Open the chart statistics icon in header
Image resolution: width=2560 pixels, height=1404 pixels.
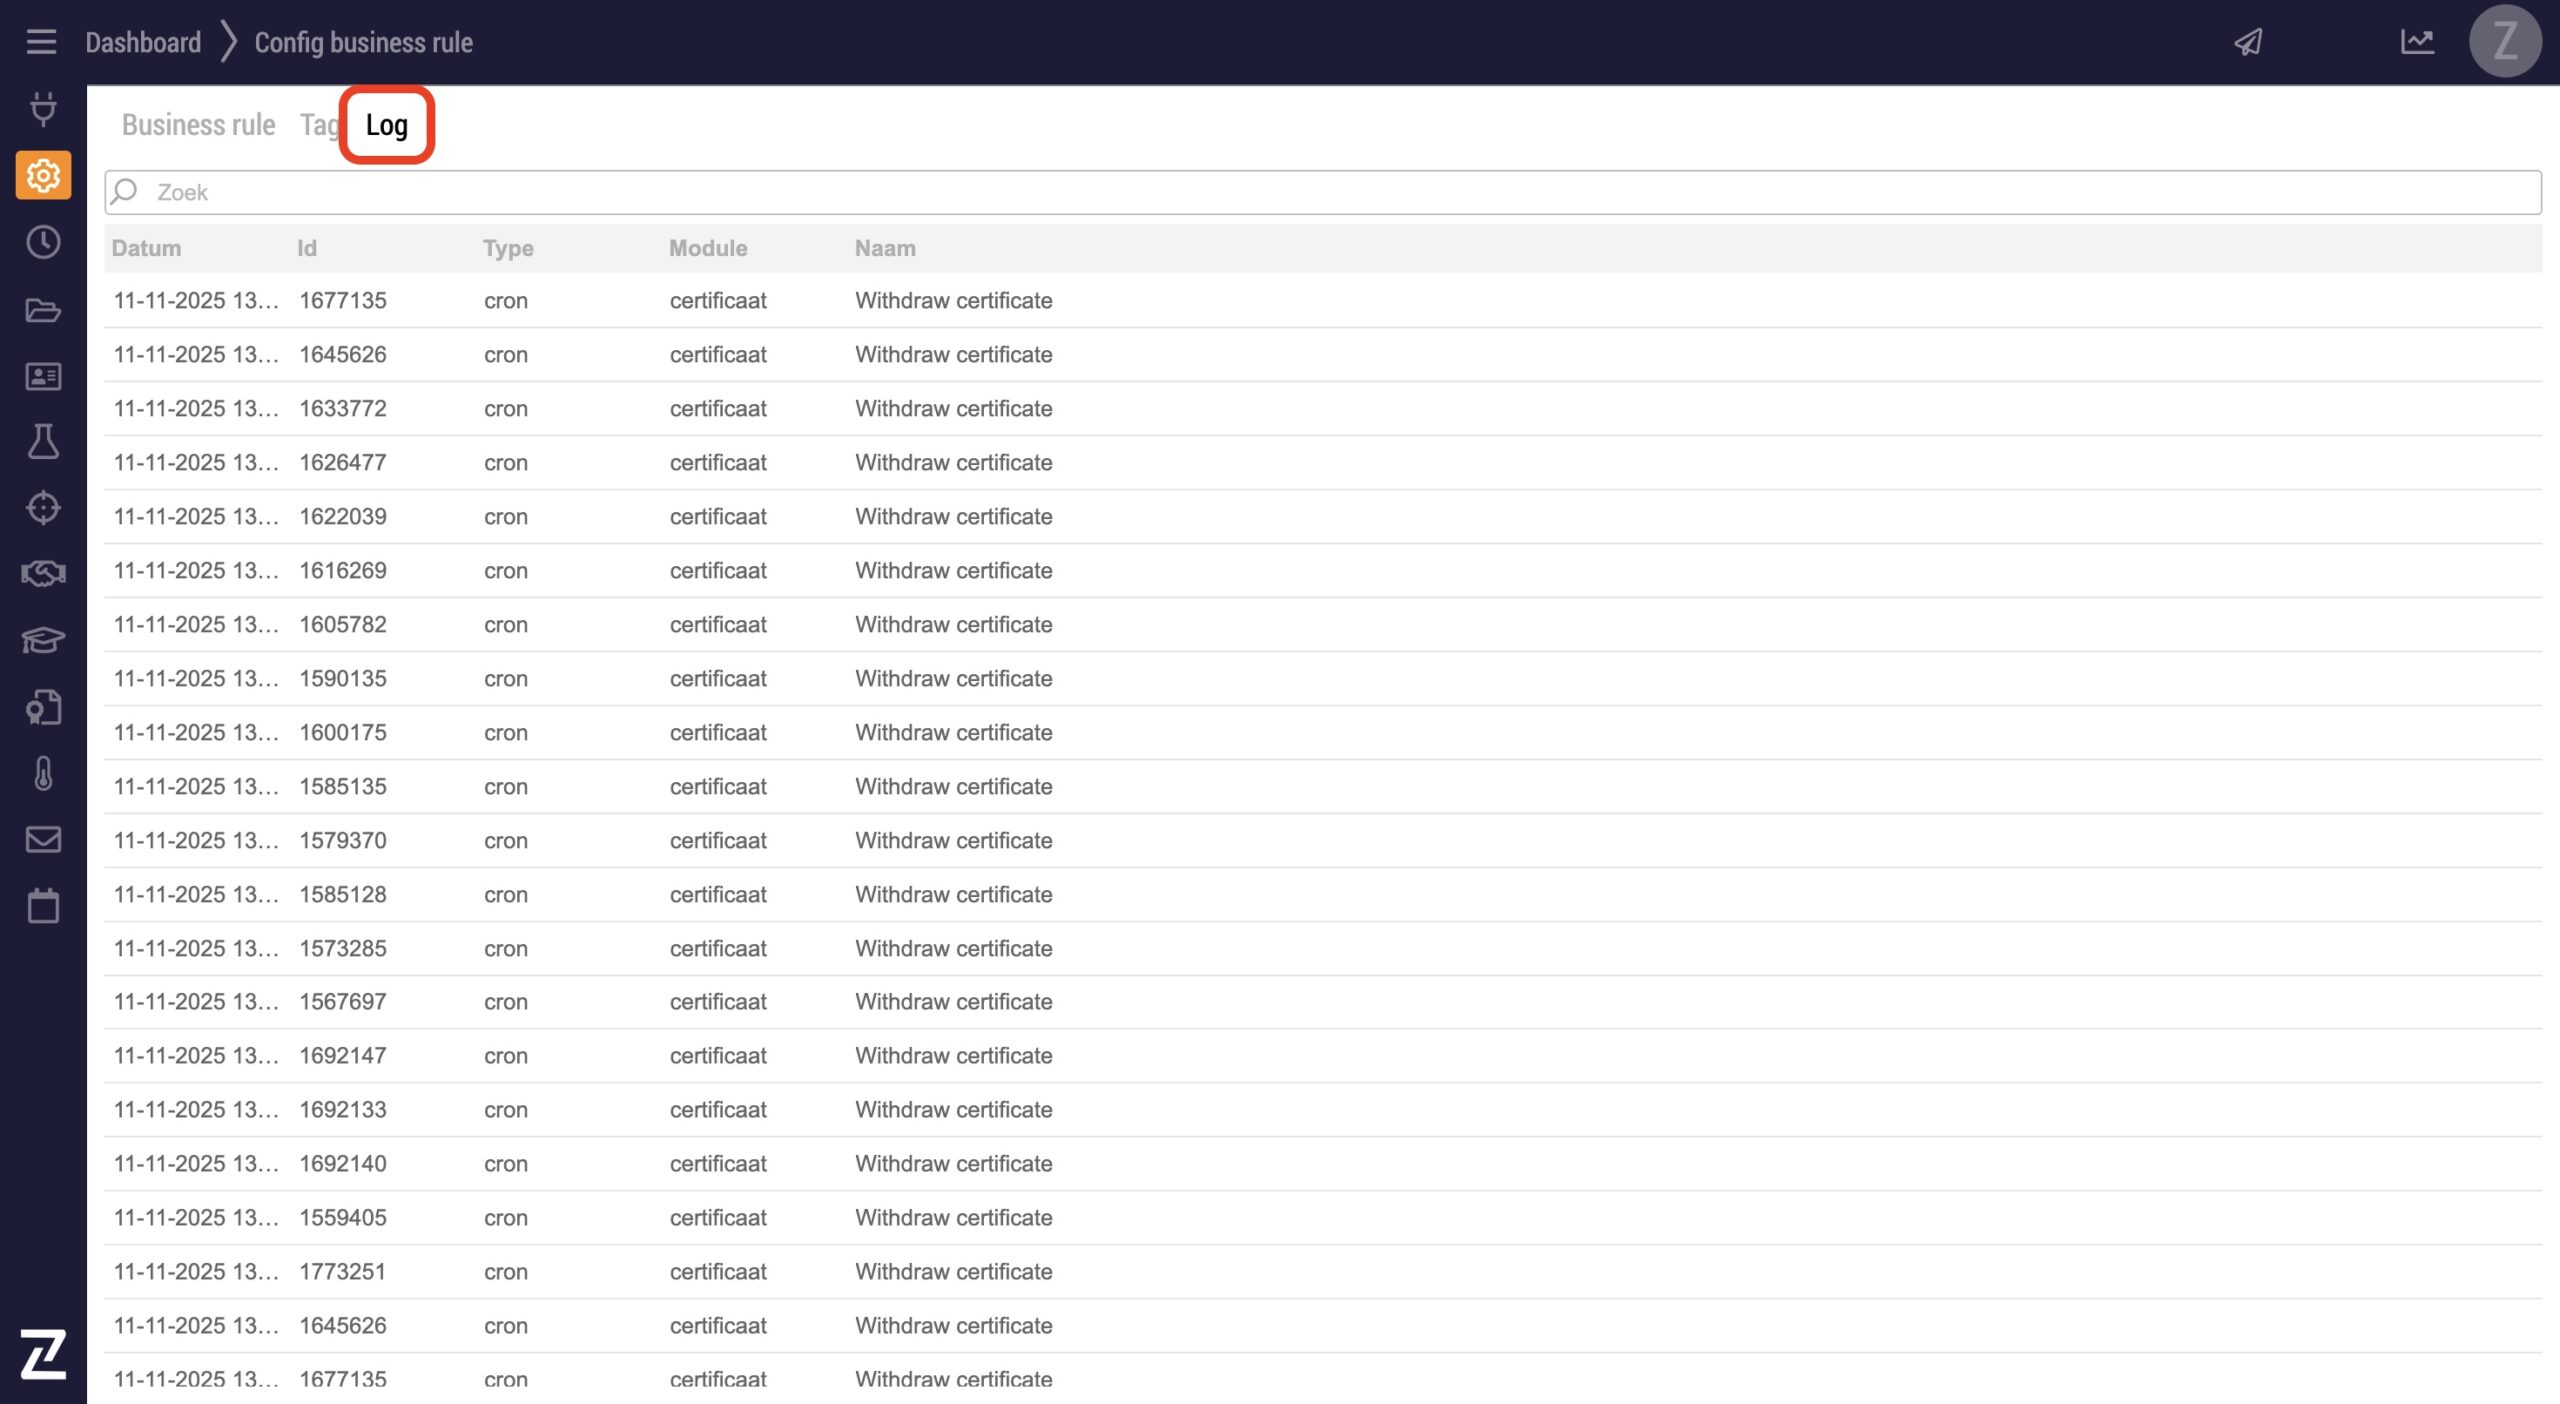click(2417, 42)
